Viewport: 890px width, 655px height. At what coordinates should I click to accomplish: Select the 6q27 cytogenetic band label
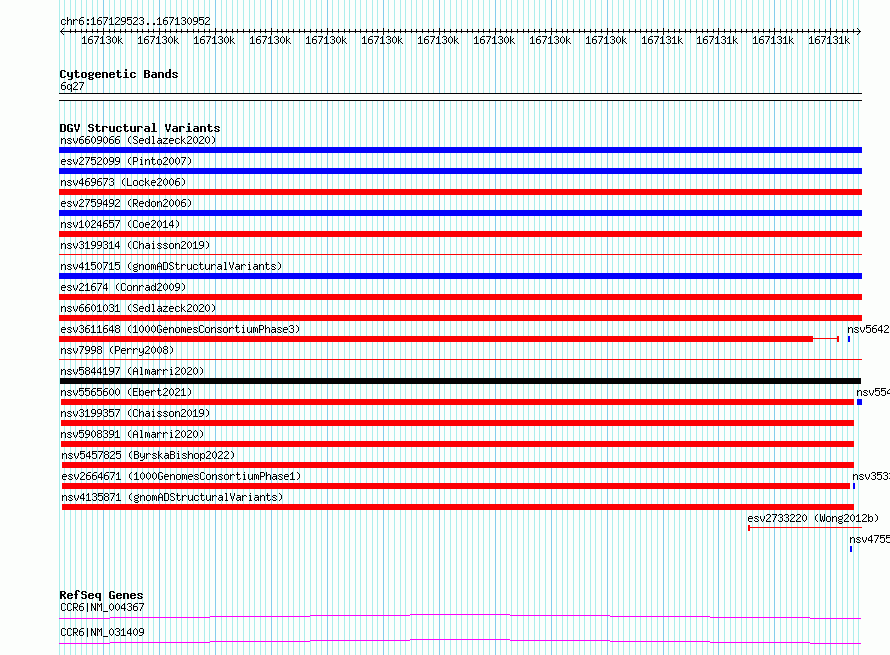(72, 86)
